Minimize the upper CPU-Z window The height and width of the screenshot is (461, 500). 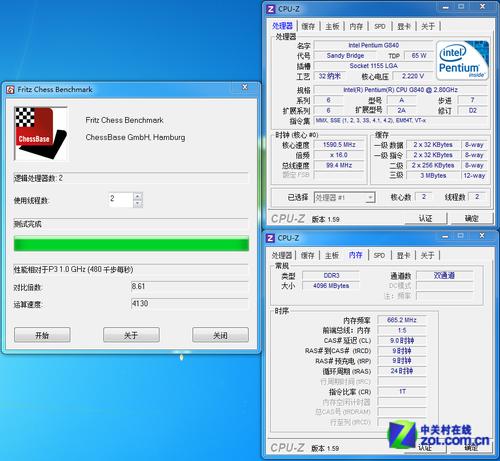pyautogui.click(x=446, y=7)
